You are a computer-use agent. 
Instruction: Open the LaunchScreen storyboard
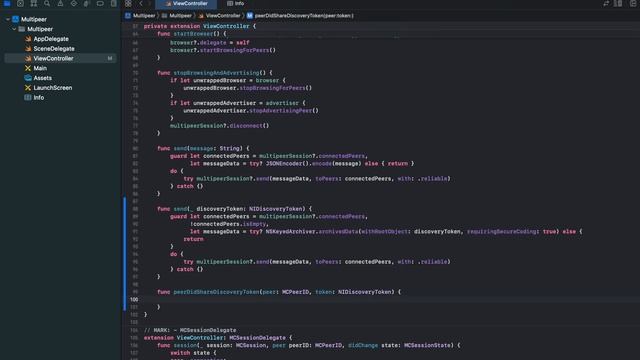53,88
